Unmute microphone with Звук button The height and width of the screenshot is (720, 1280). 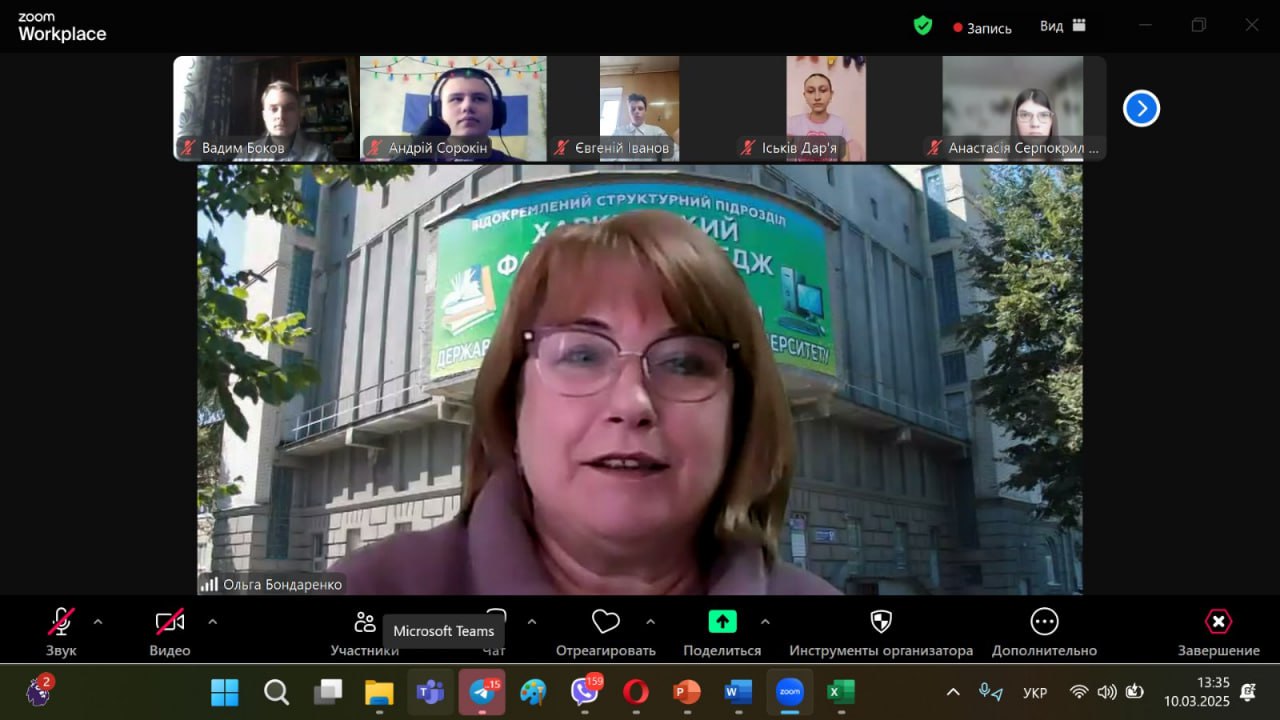pos(61,632)
